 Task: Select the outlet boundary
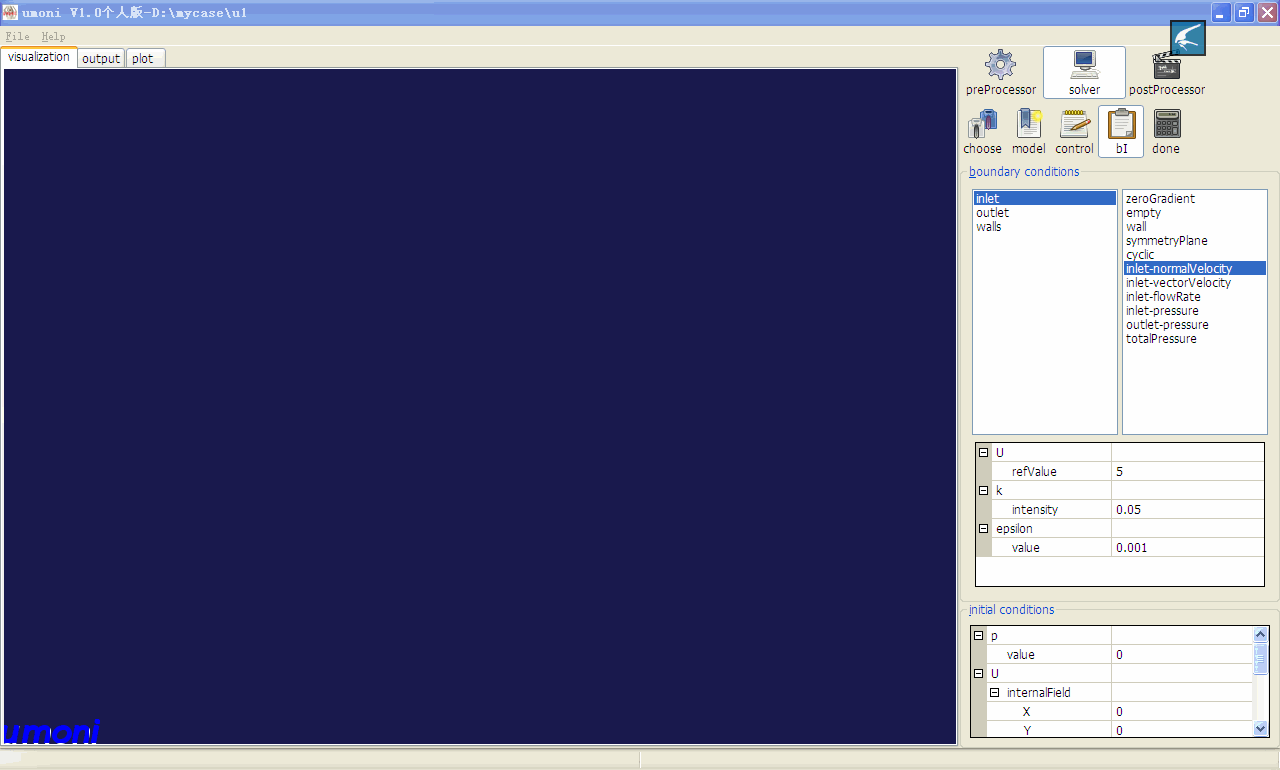point(992,212)
